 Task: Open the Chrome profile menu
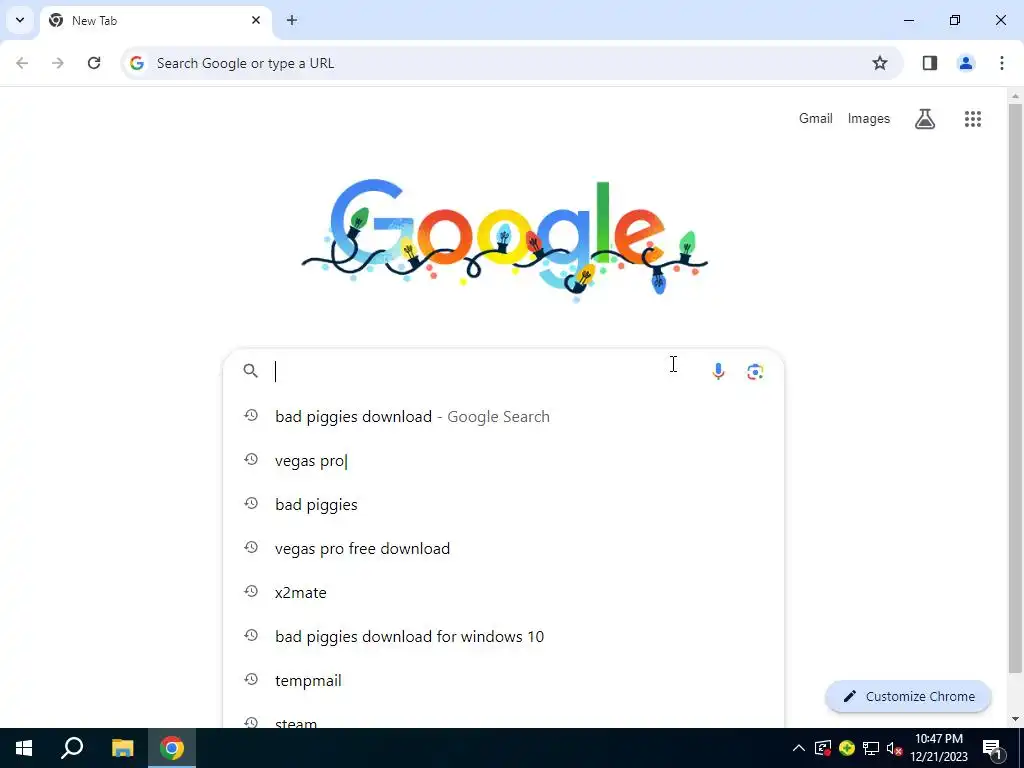(x=966, y=63)
